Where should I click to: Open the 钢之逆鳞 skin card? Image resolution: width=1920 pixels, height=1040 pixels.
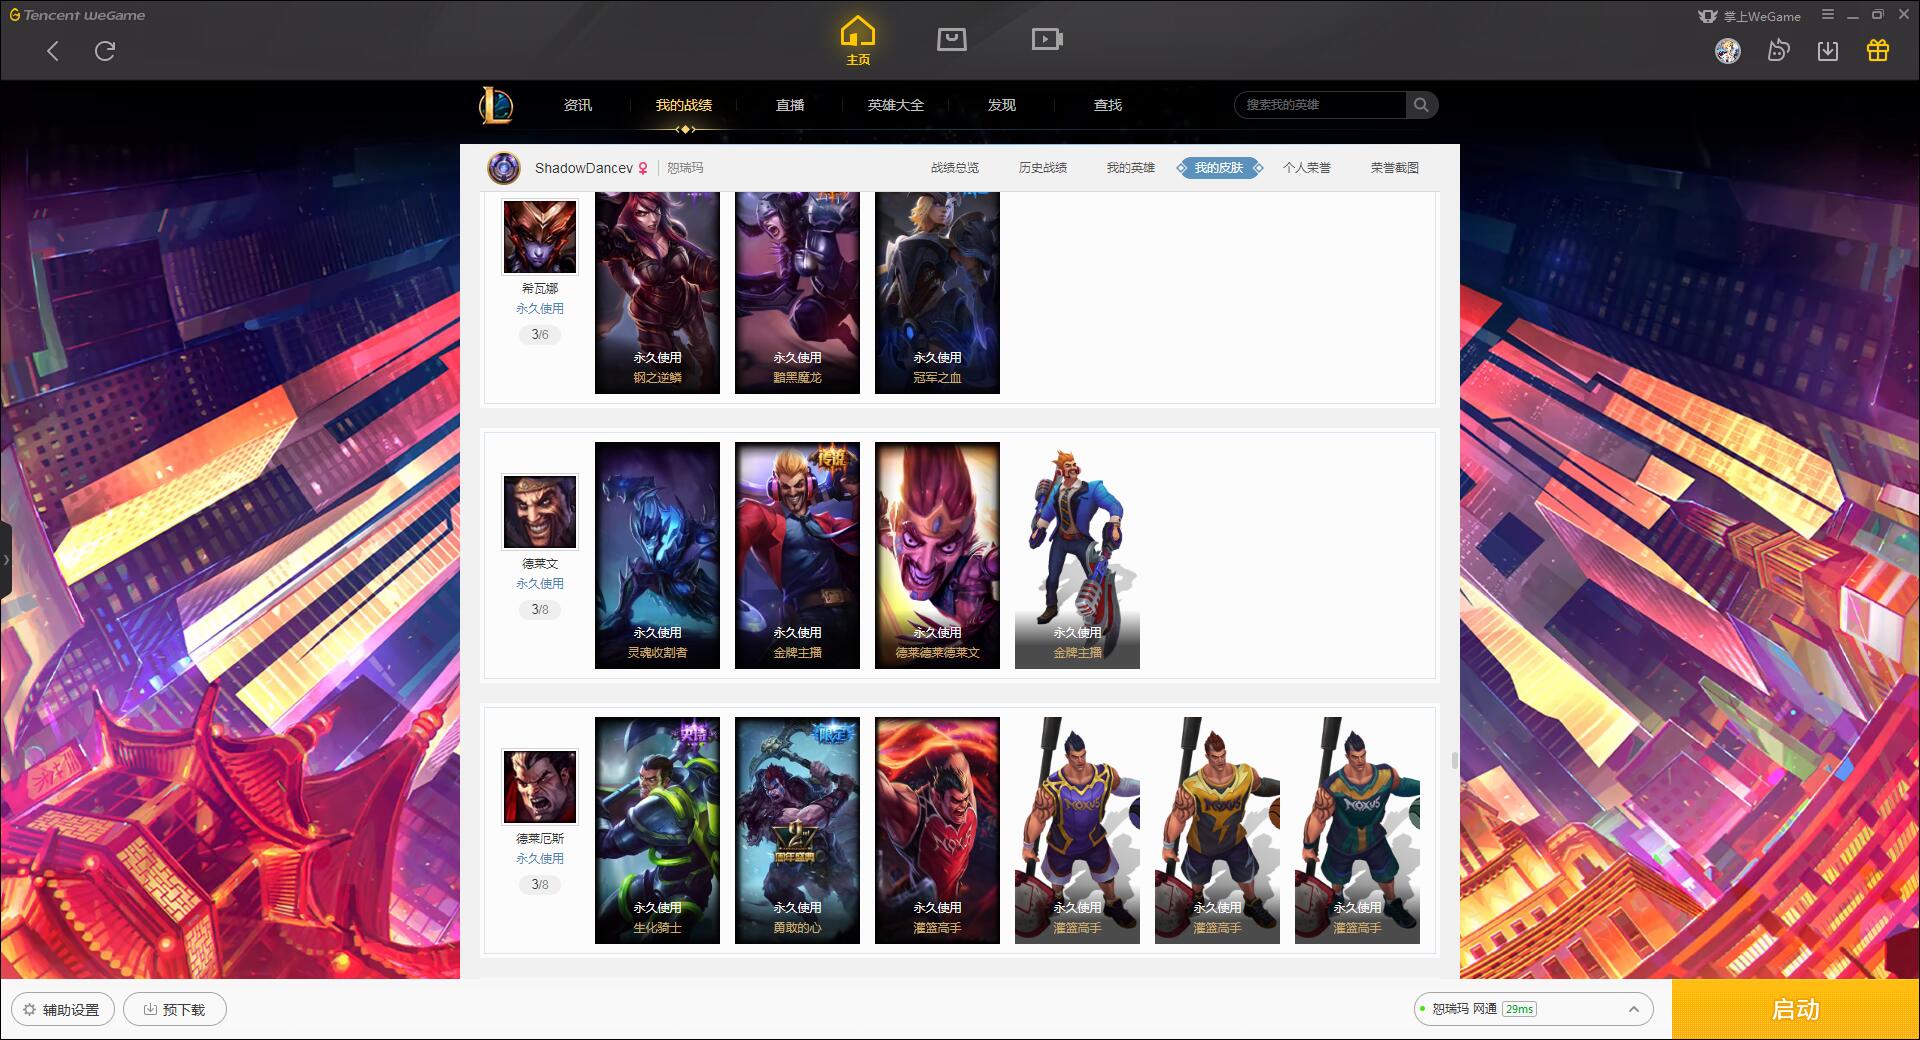(657, 292)
